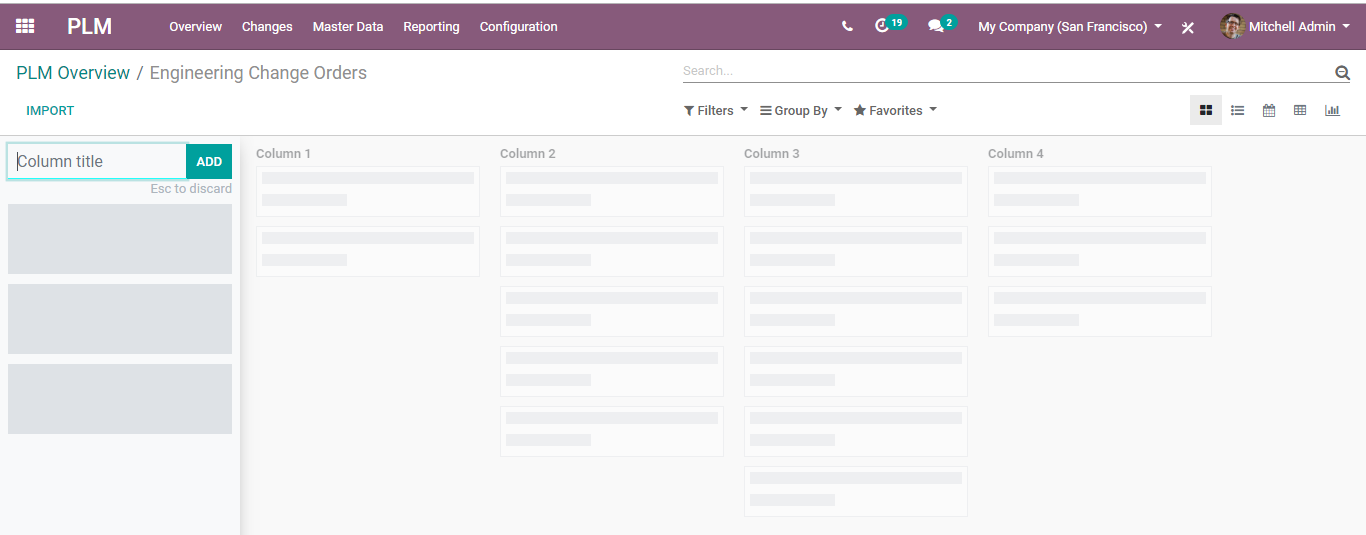The width and height of the screenshot is (1366, 535).
Task: Expand the Filters dropdown
Action: 716,111
